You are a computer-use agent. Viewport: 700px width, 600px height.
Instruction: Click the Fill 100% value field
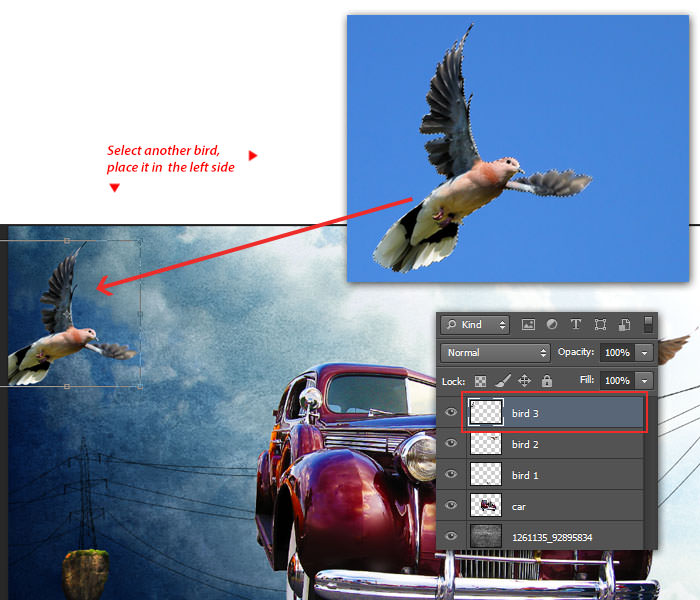617,381
